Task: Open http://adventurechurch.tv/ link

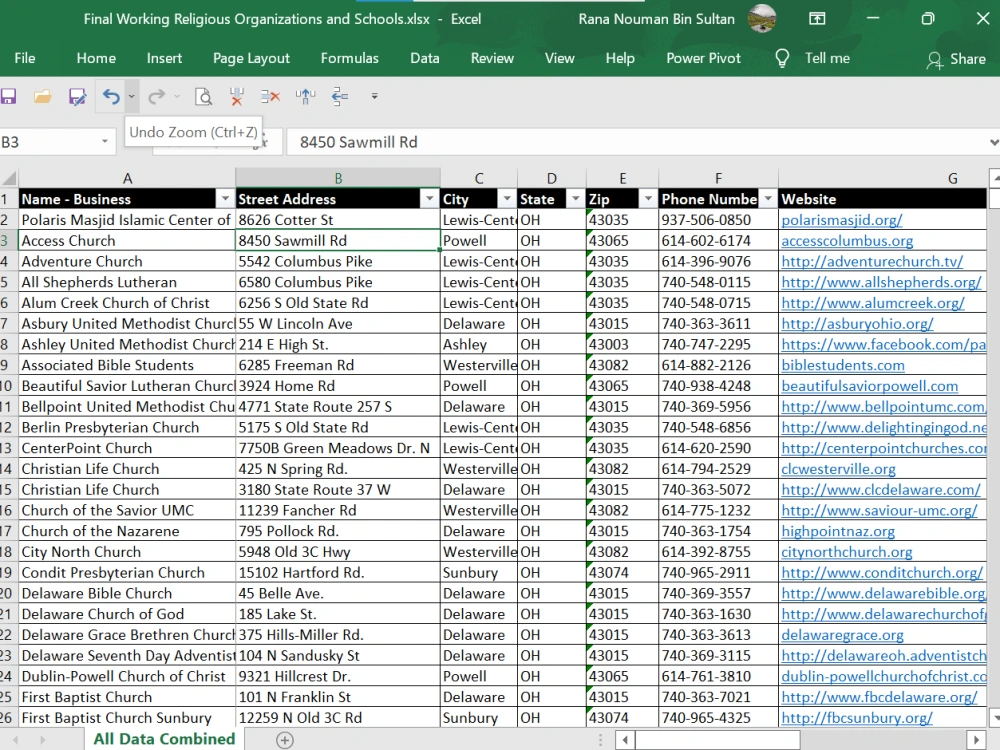Action: (872, 261)
